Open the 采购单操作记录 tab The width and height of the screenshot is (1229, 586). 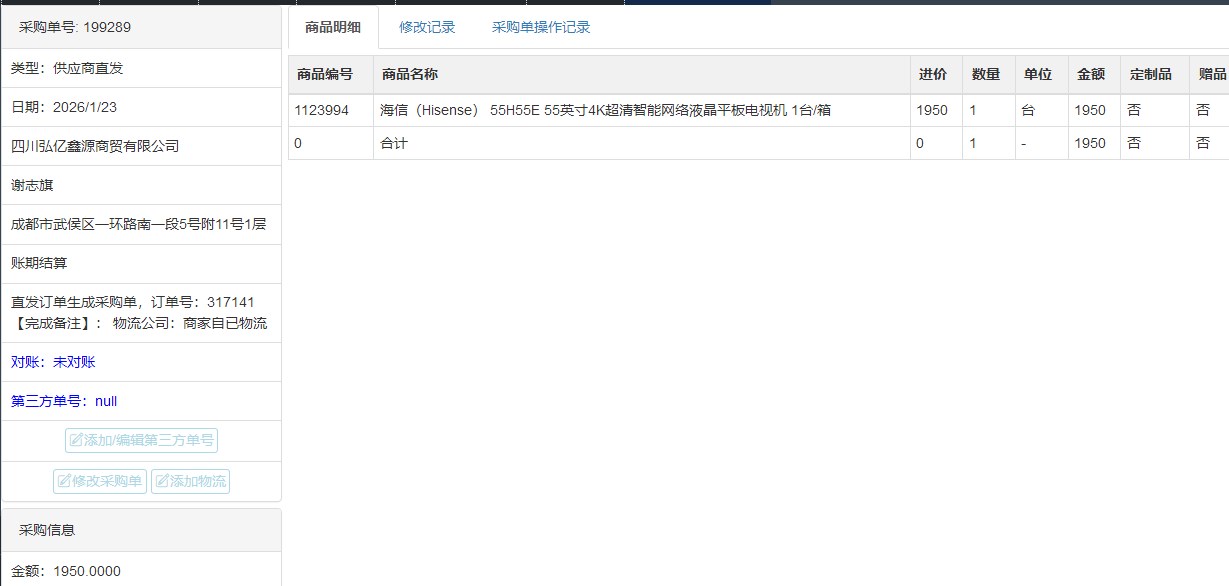(541, 28)
